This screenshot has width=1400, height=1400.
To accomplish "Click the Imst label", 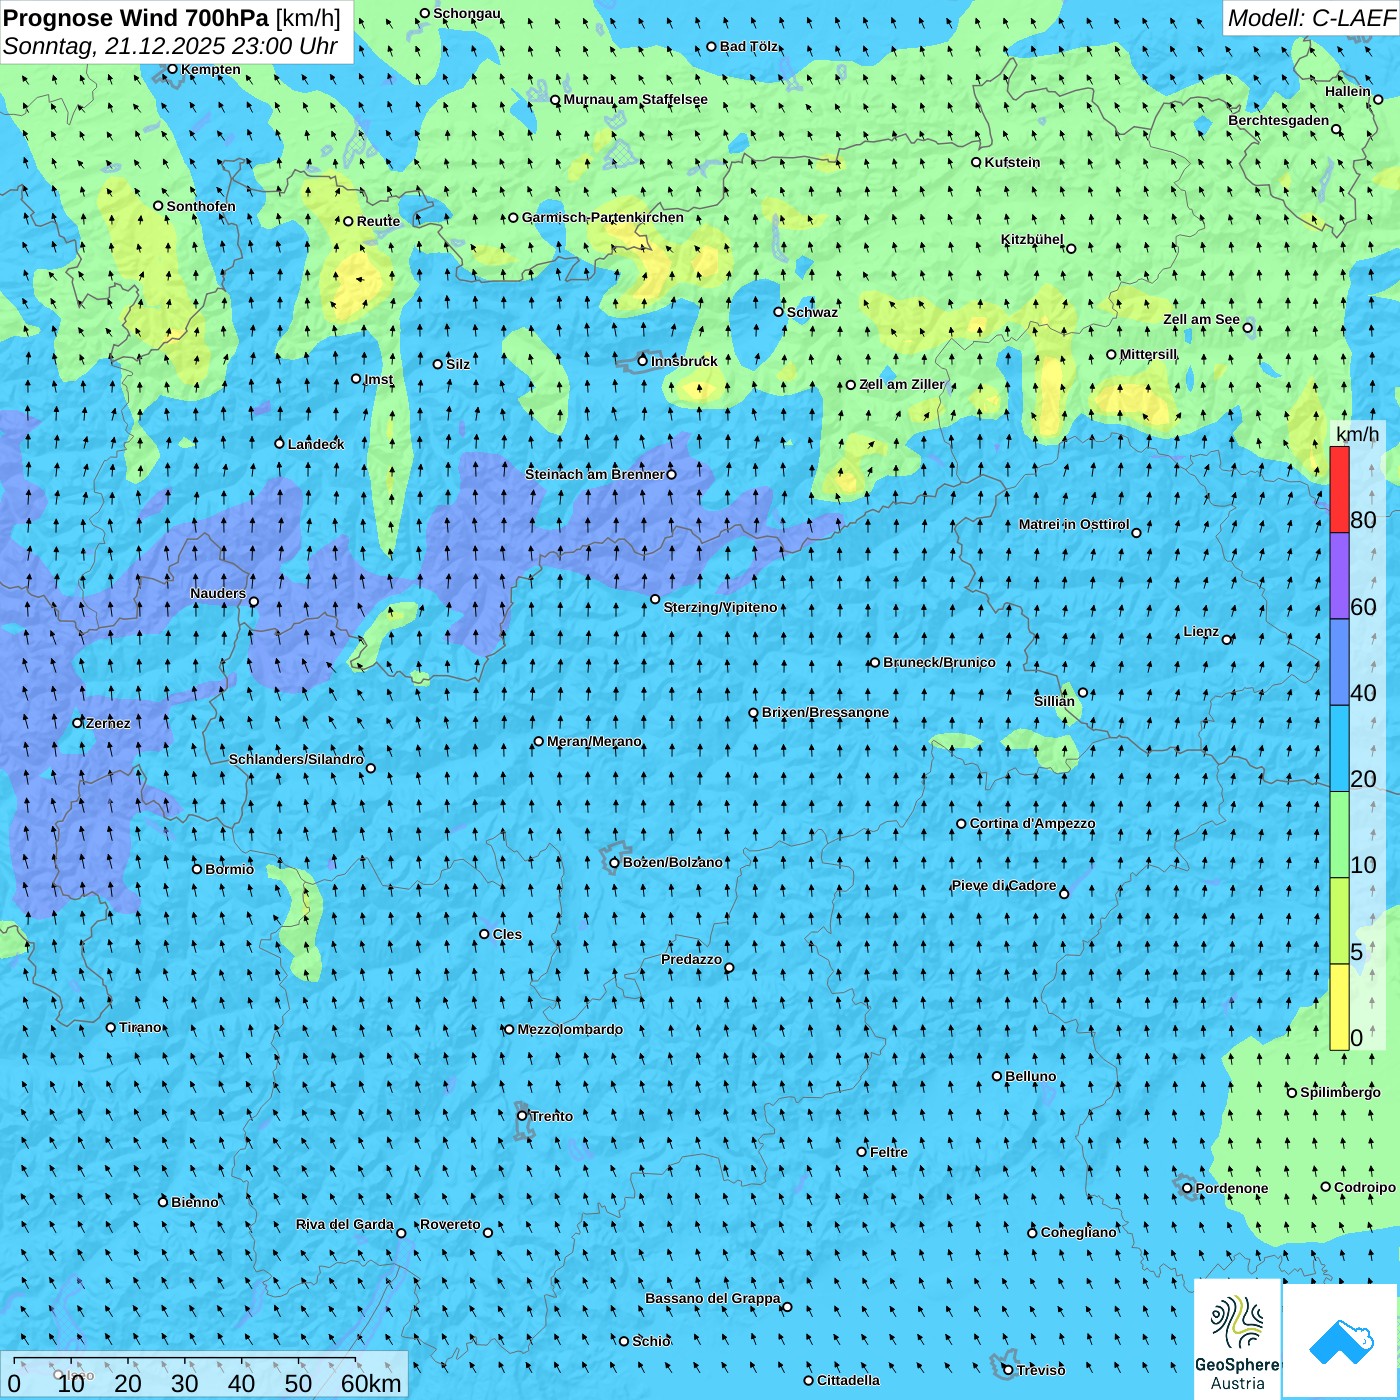I will pos(379,379).
